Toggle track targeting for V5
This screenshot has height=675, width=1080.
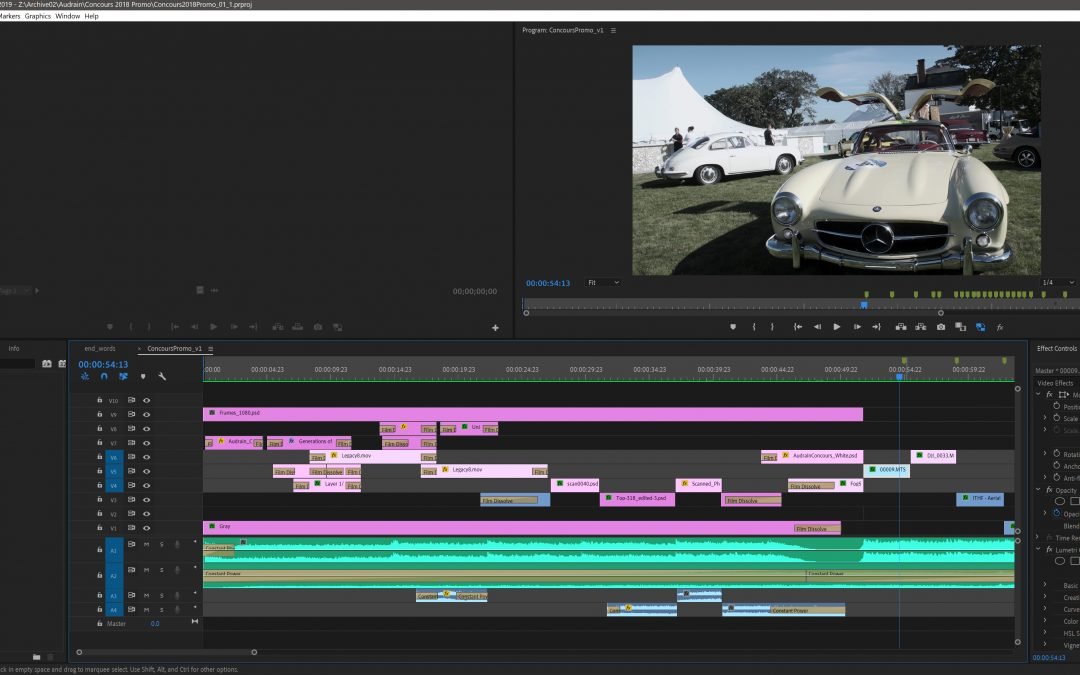pos(114,472)
